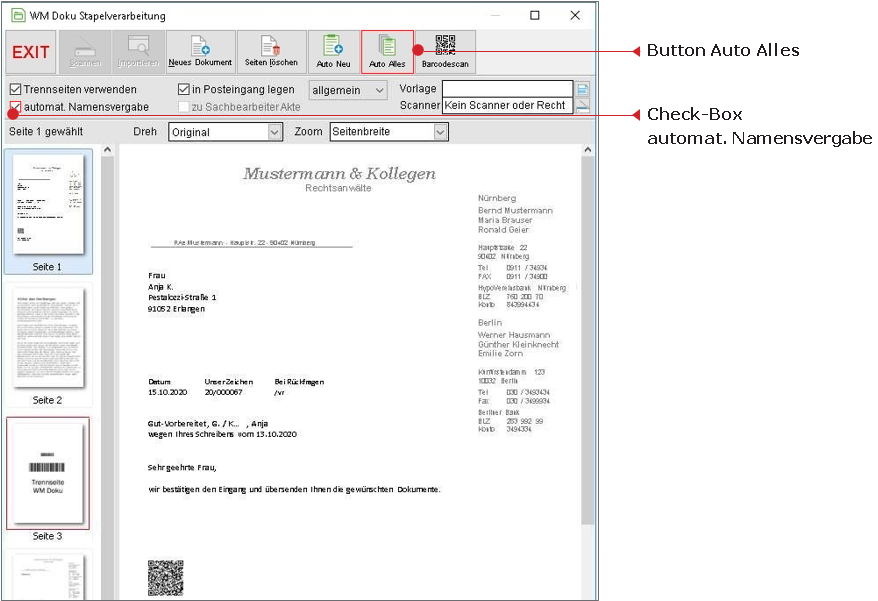Viewport: 878px width, 601px height.
Task: Click the date 15.10.2020 in the letter
Action: pos(167,392)
